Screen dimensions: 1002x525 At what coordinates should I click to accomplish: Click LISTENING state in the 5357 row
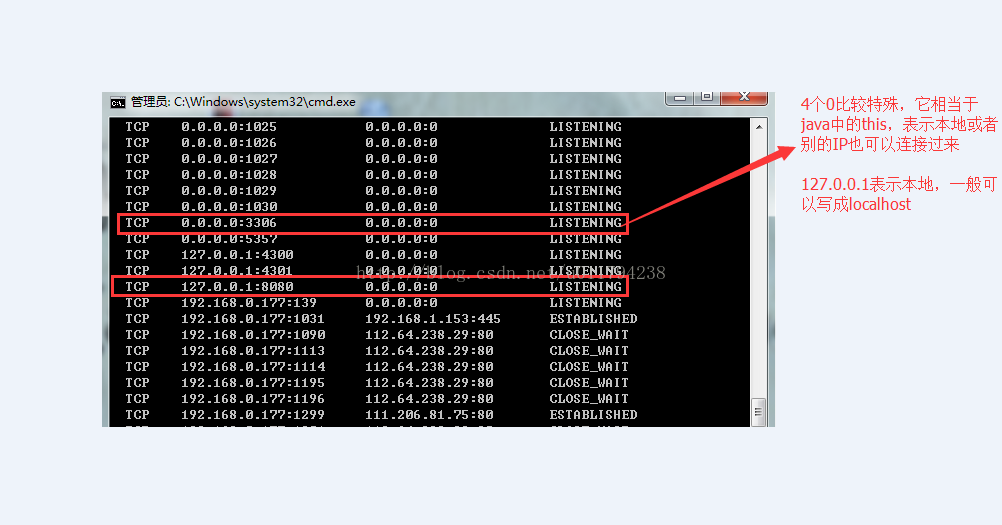(585, 238)
